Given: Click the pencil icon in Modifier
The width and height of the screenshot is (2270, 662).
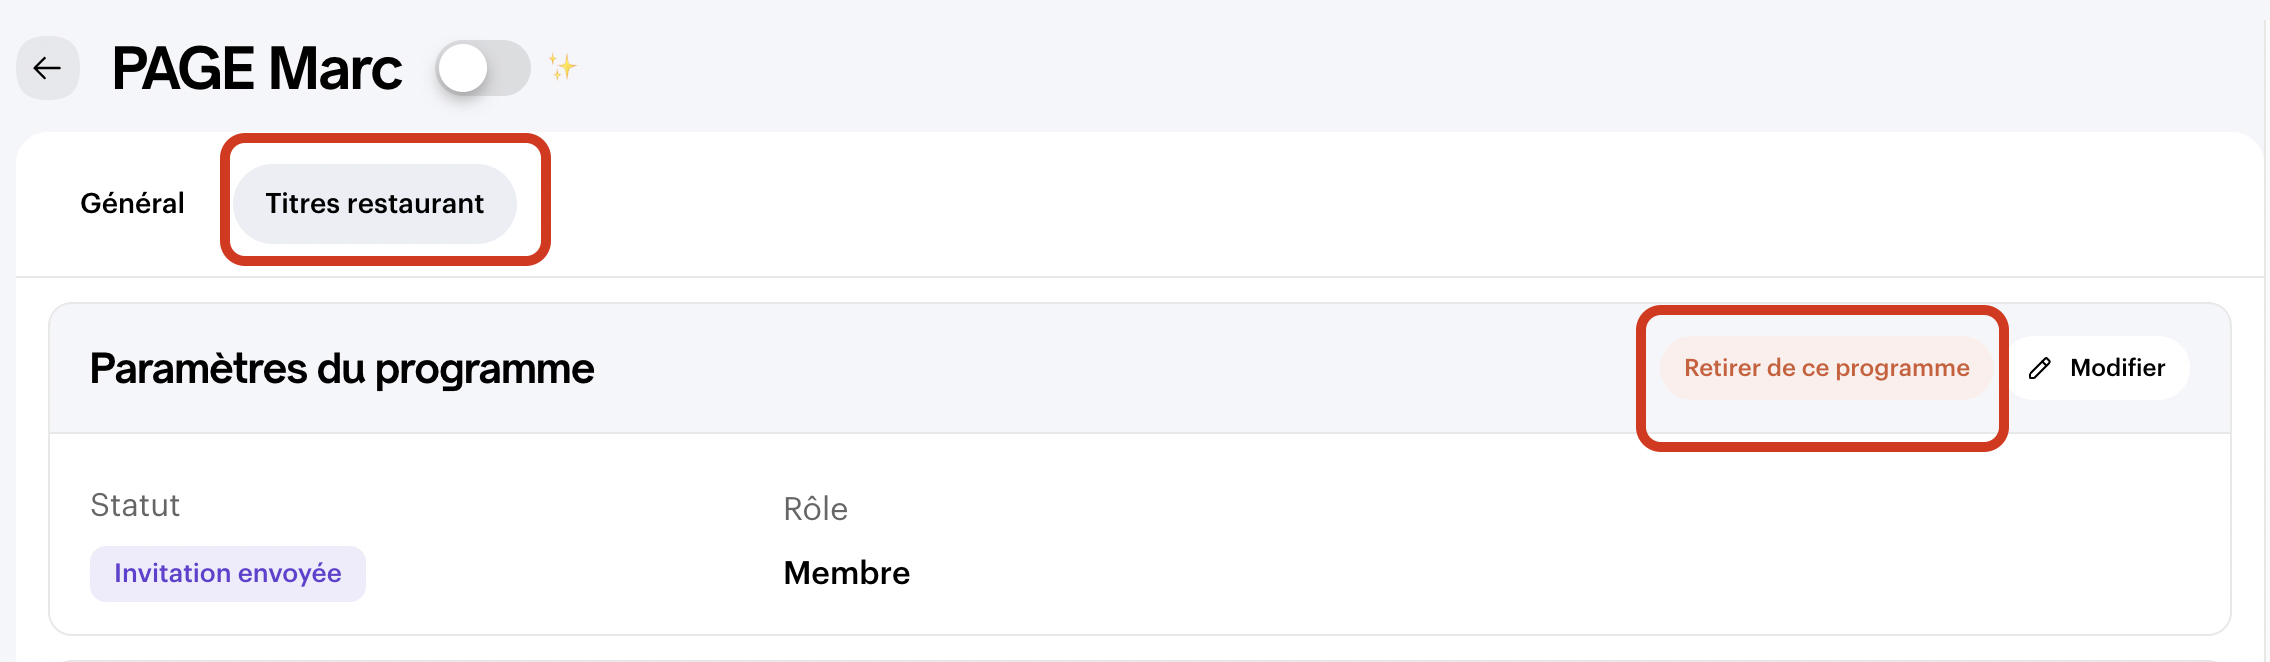Looking at the screenshot, I should [x=2040, y=368].
